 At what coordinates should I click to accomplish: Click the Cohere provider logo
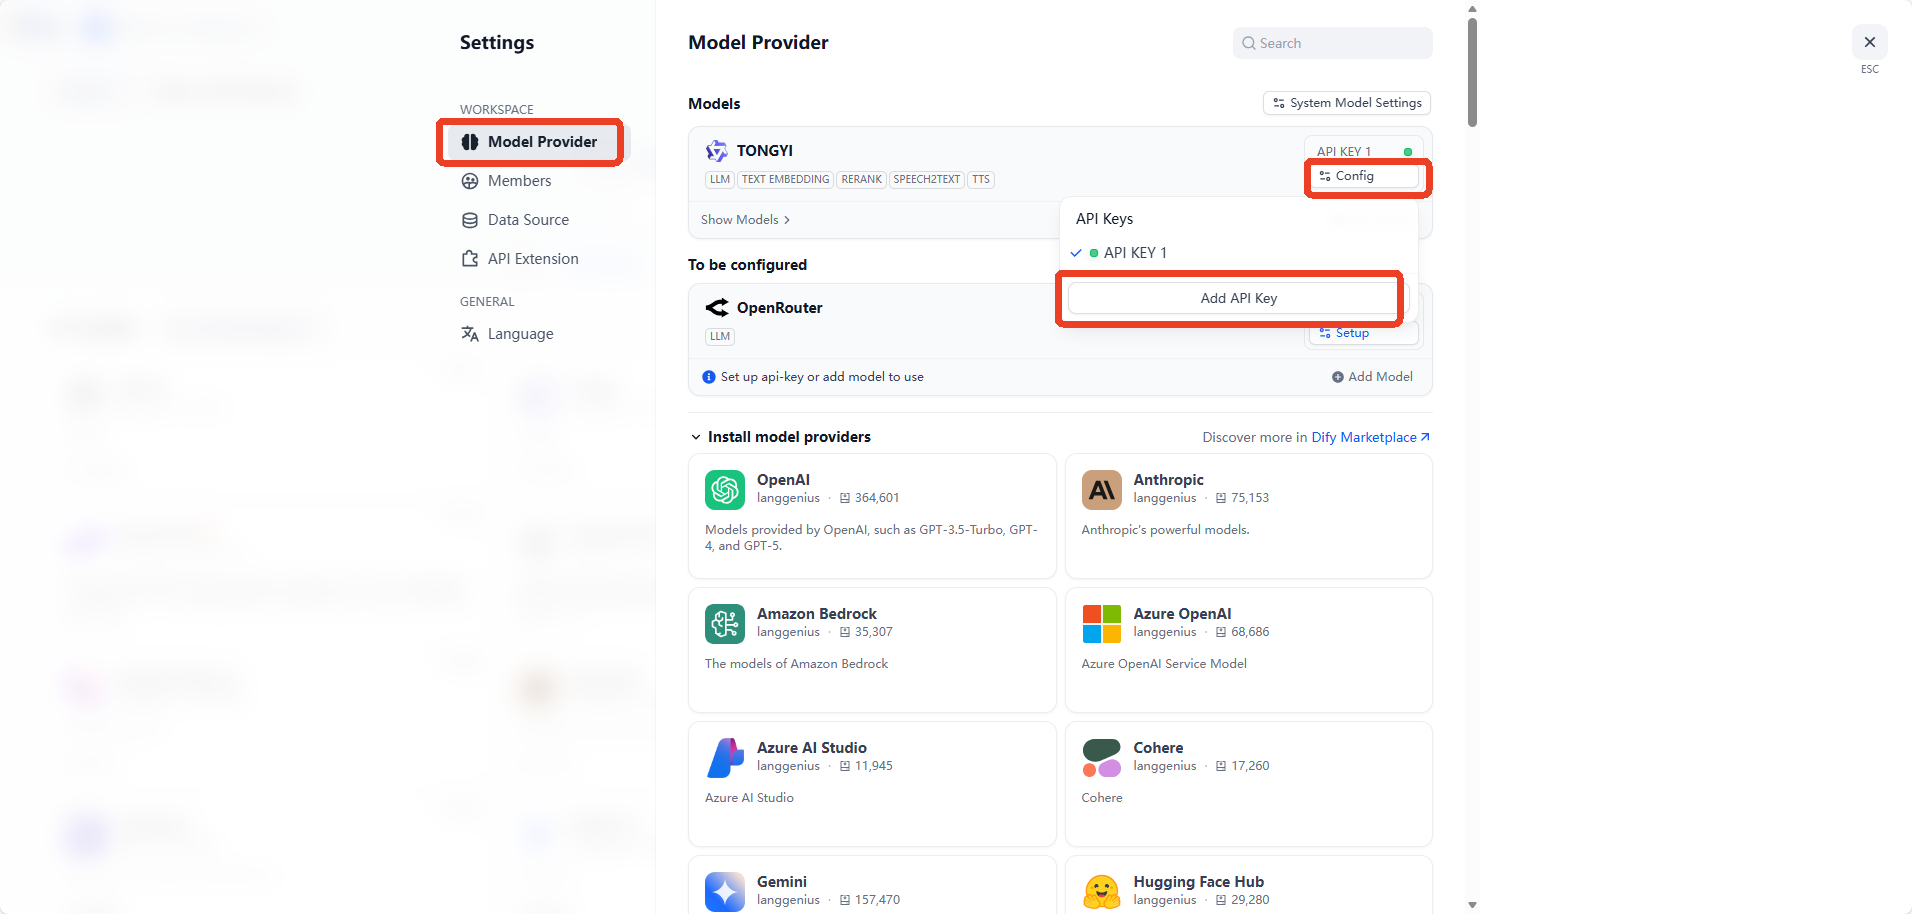[1102, 758]
